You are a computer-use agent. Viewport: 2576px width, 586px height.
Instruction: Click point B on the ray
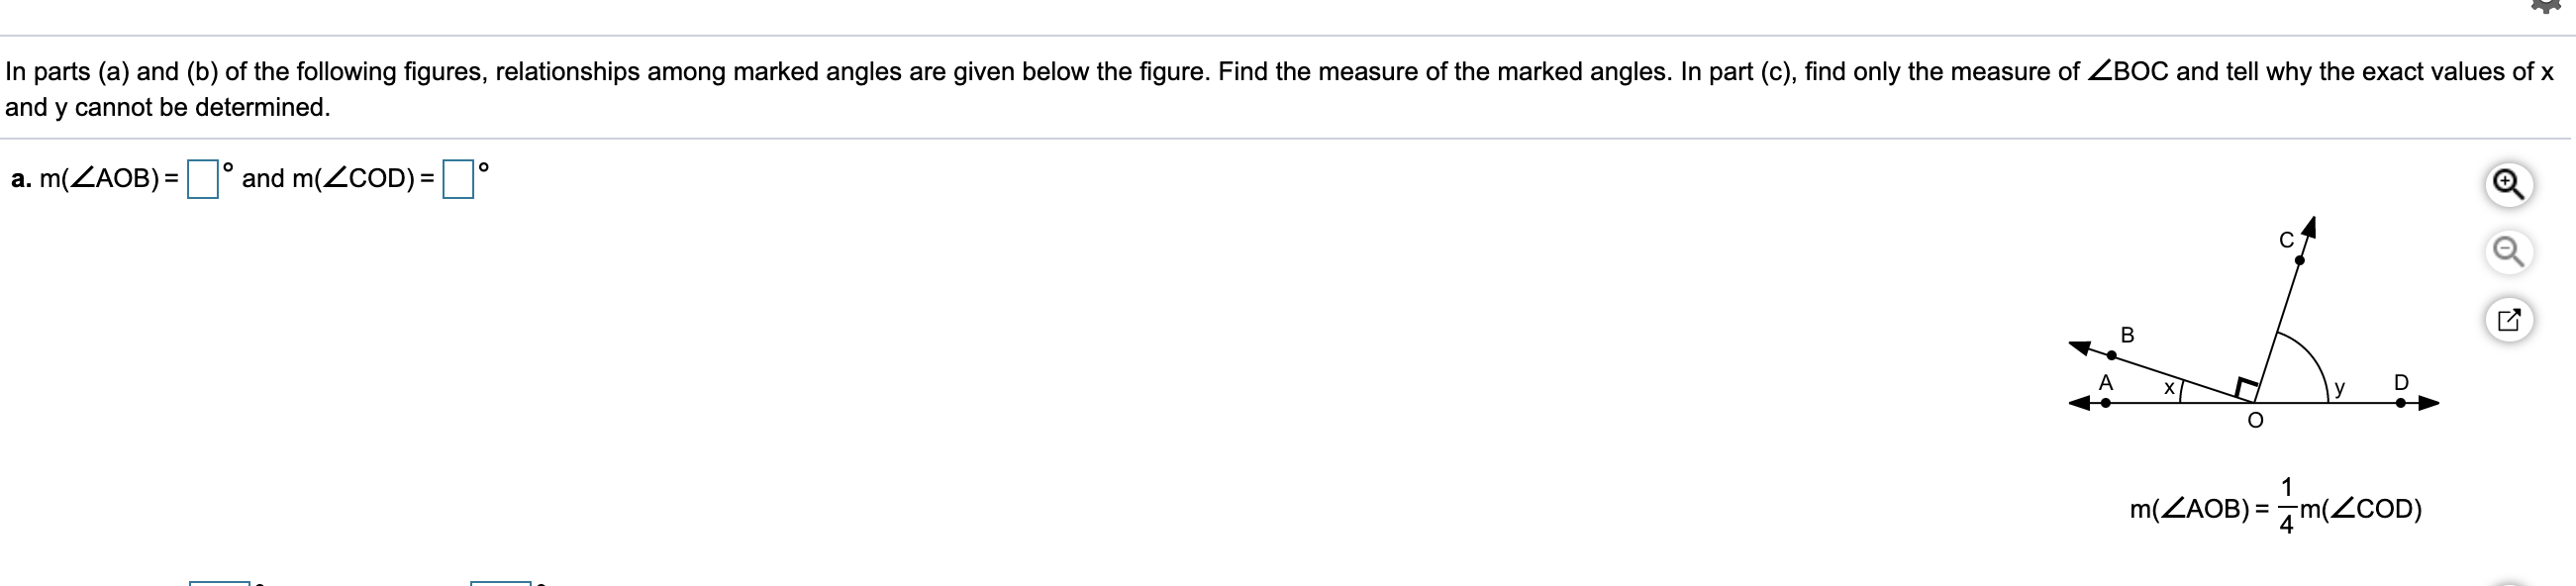click(2112, 355)
